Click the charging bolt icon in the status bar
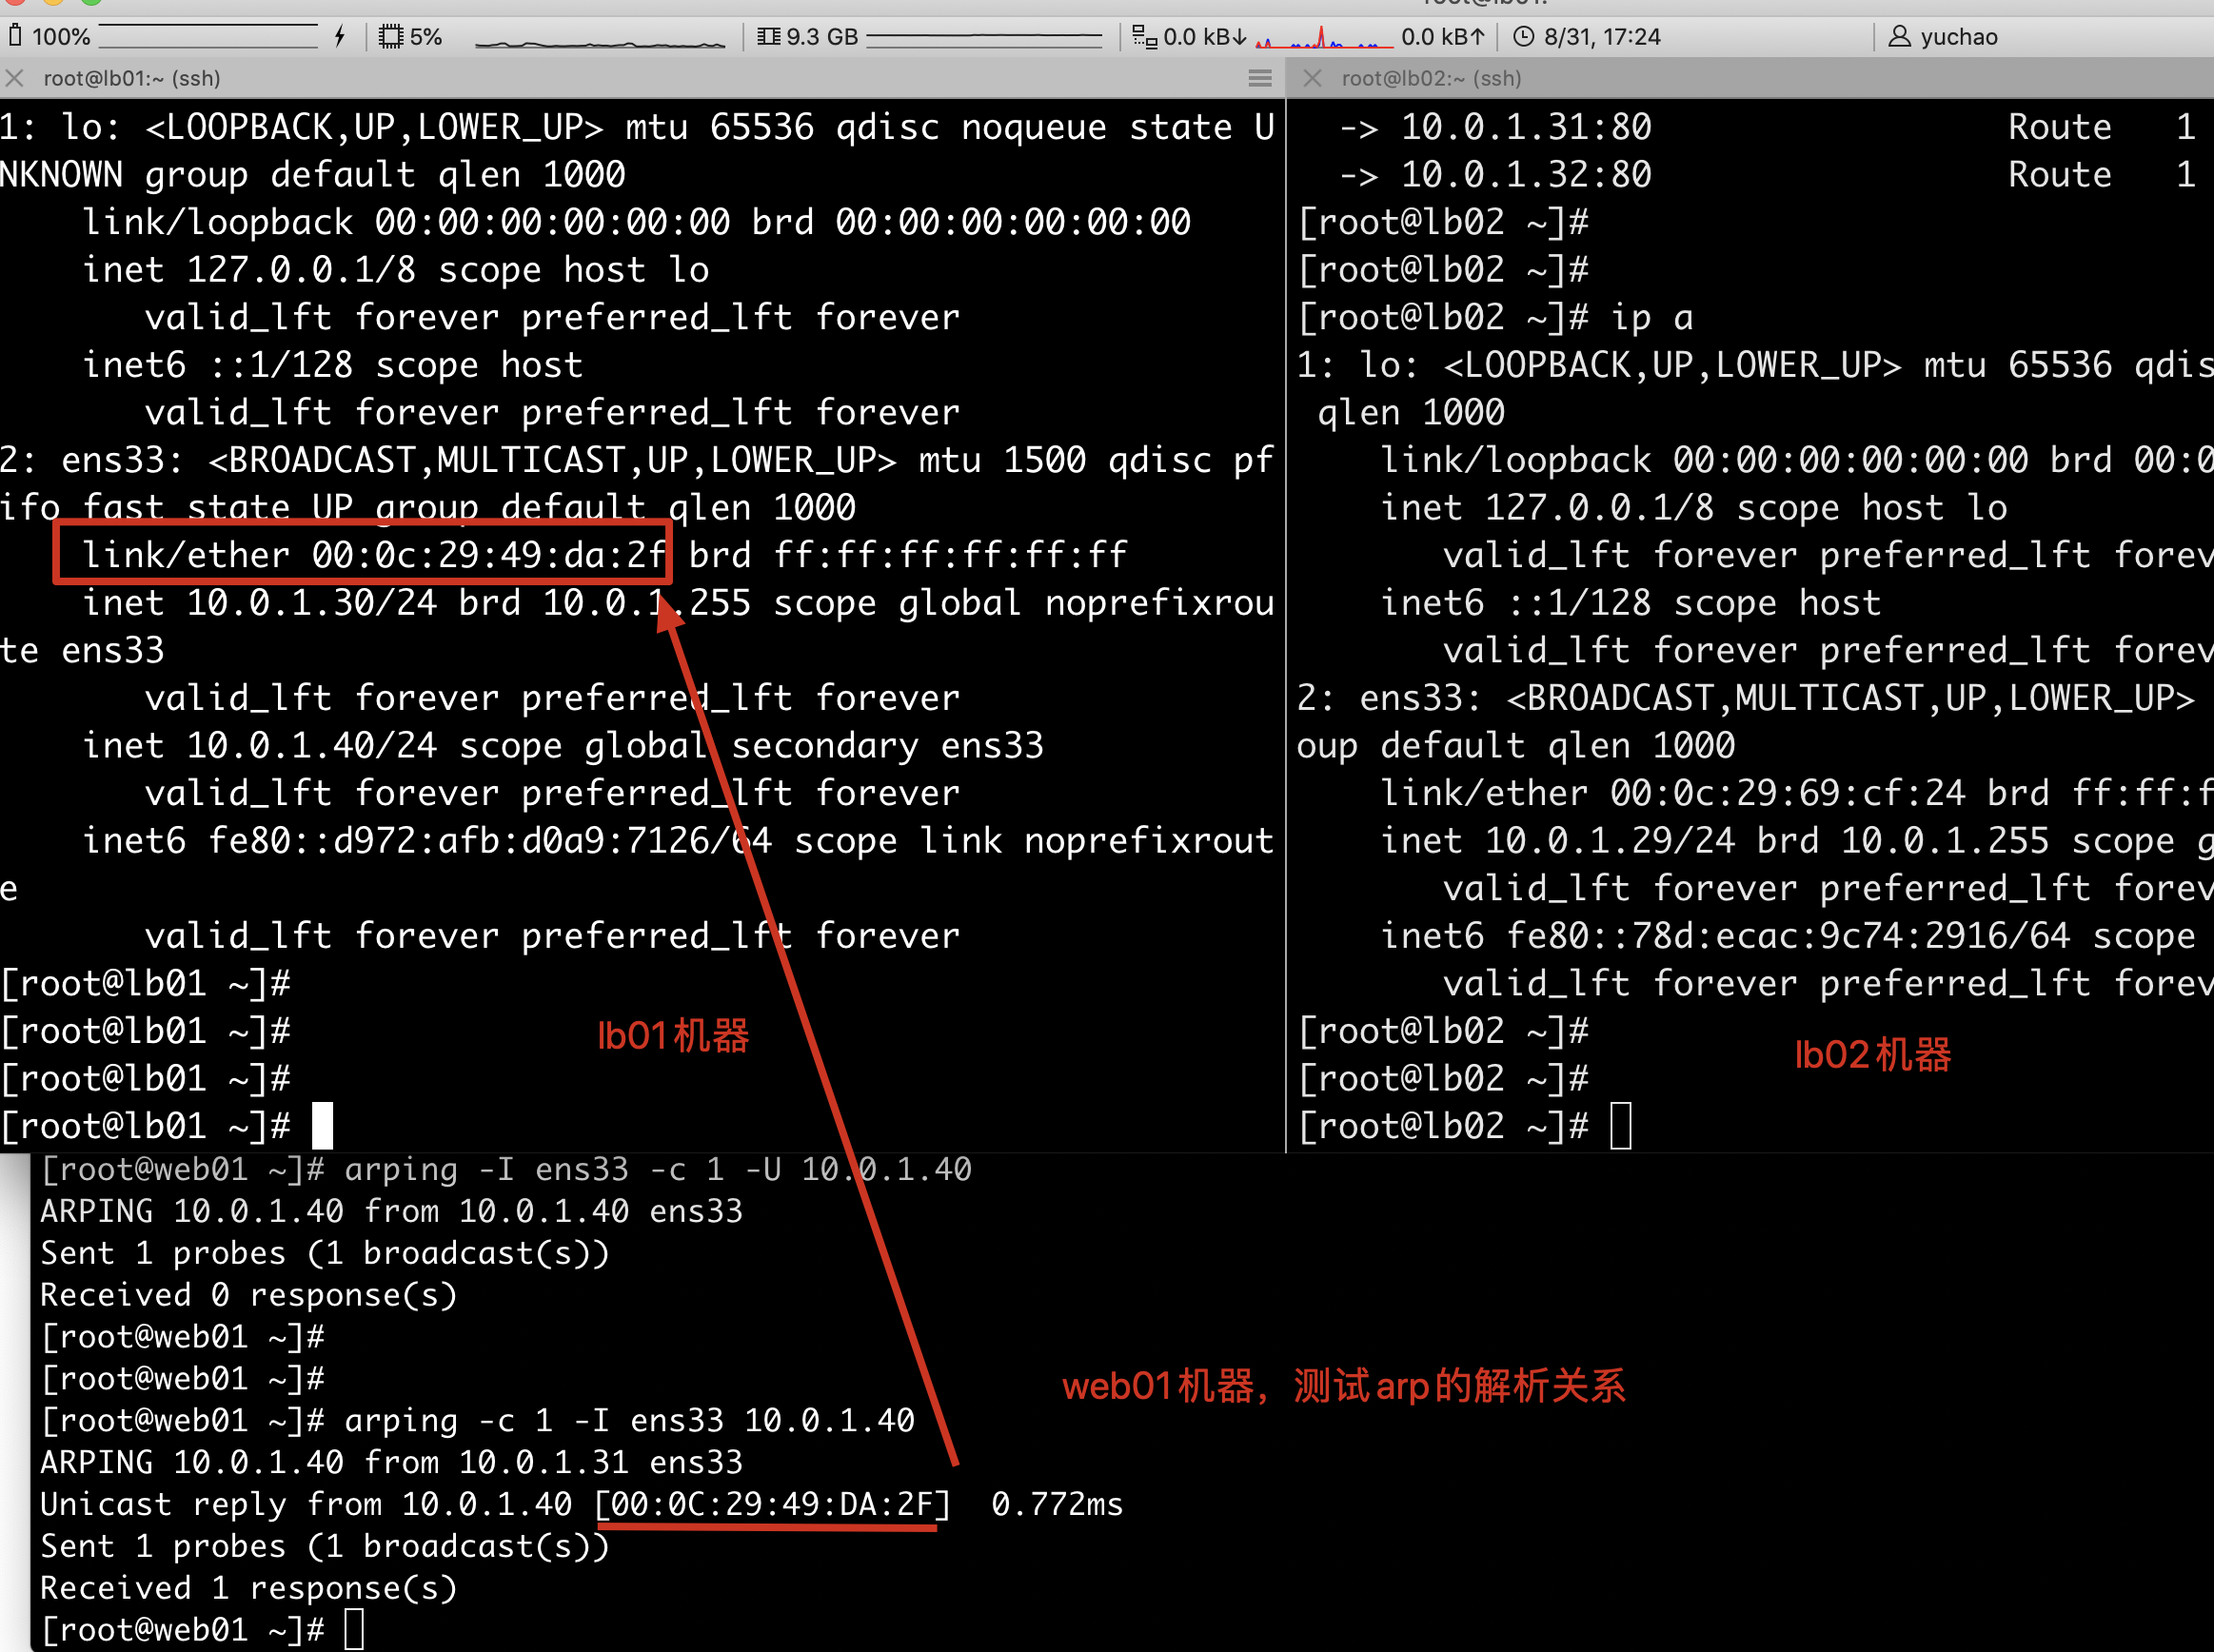2214x1652 pixels. [x=340, y=37]
